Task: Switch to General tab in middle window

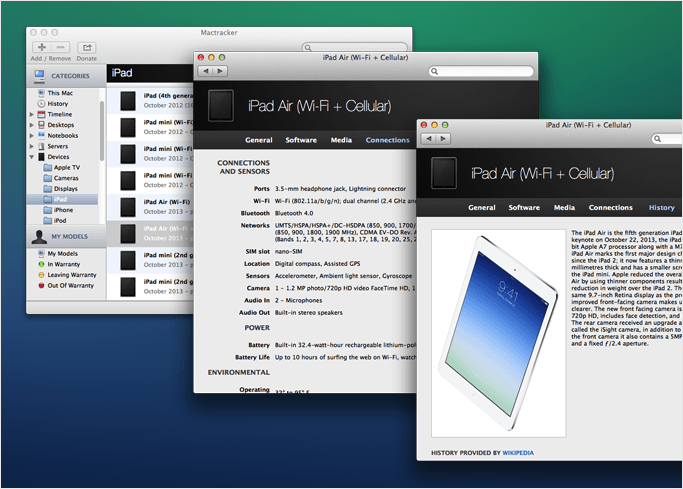Action: coord(259,140)
